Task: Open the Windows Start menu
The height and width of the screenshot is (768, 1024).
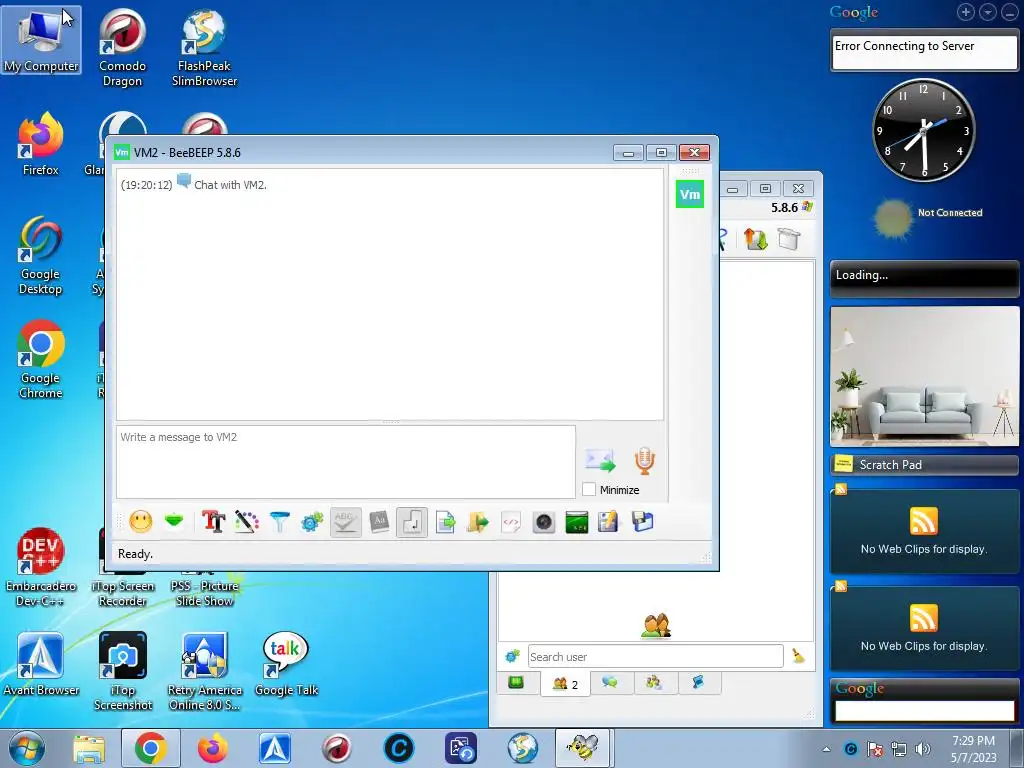Action: pyautogui.click(x=27, y=748)
